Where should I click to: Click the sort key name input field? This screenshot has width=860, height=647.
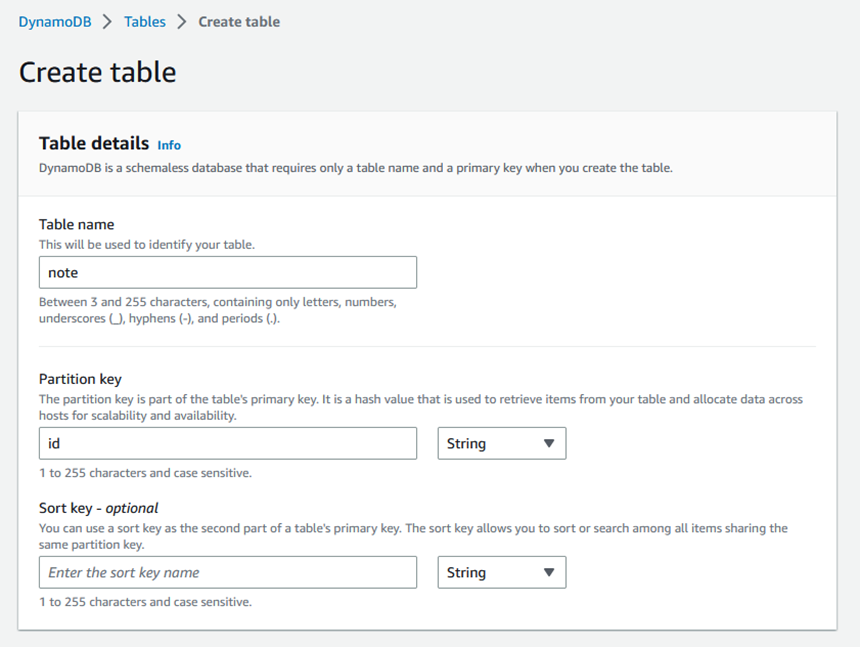(x=228, y=572)
